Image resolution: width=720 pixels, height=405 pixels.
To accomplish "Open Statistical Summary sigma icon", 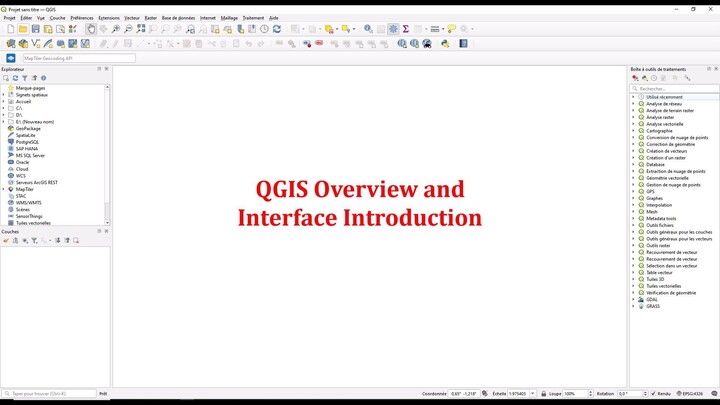I will [405, 29].
